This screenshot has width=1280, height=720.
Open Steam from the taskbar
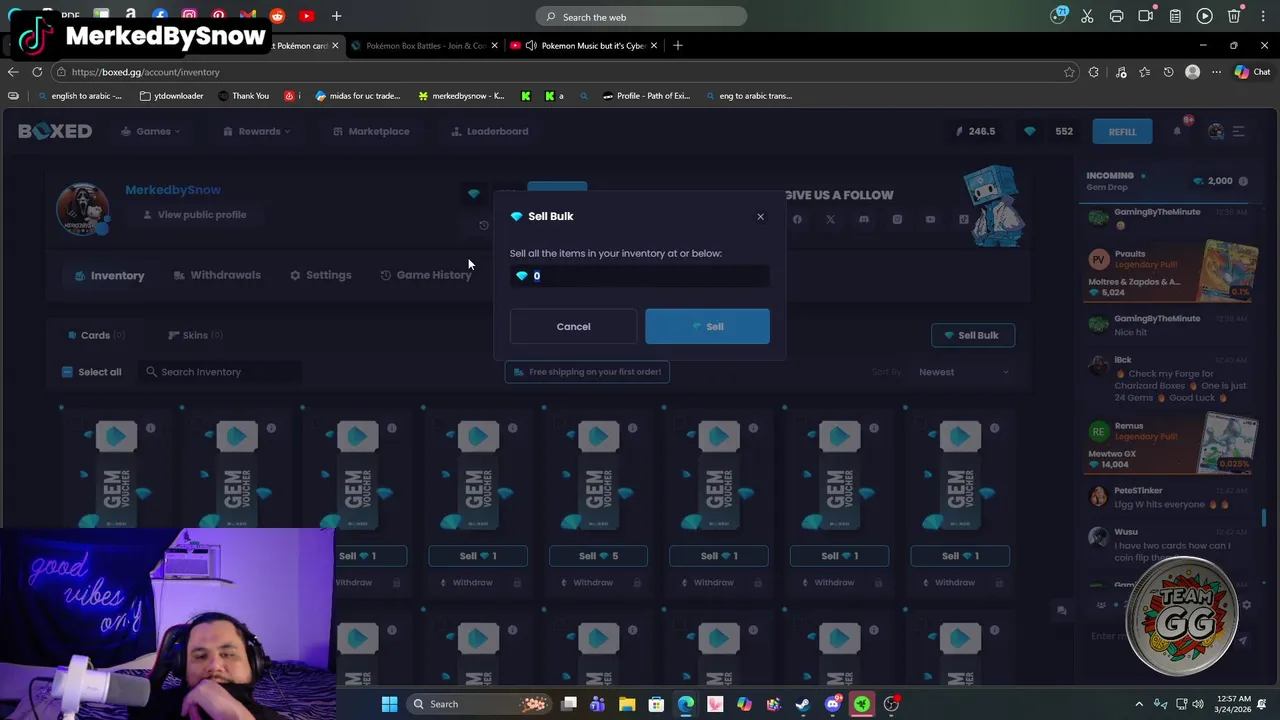803,704
